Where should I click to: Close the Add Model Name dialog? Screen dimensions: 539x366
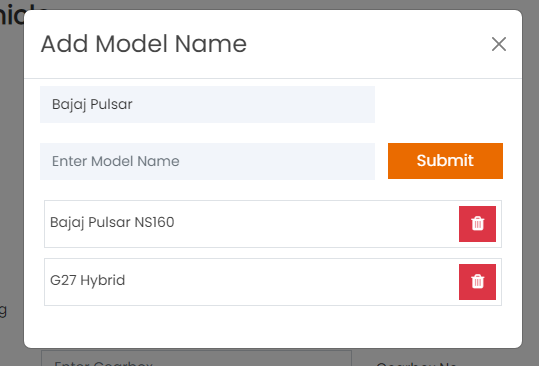coord(498,44)
